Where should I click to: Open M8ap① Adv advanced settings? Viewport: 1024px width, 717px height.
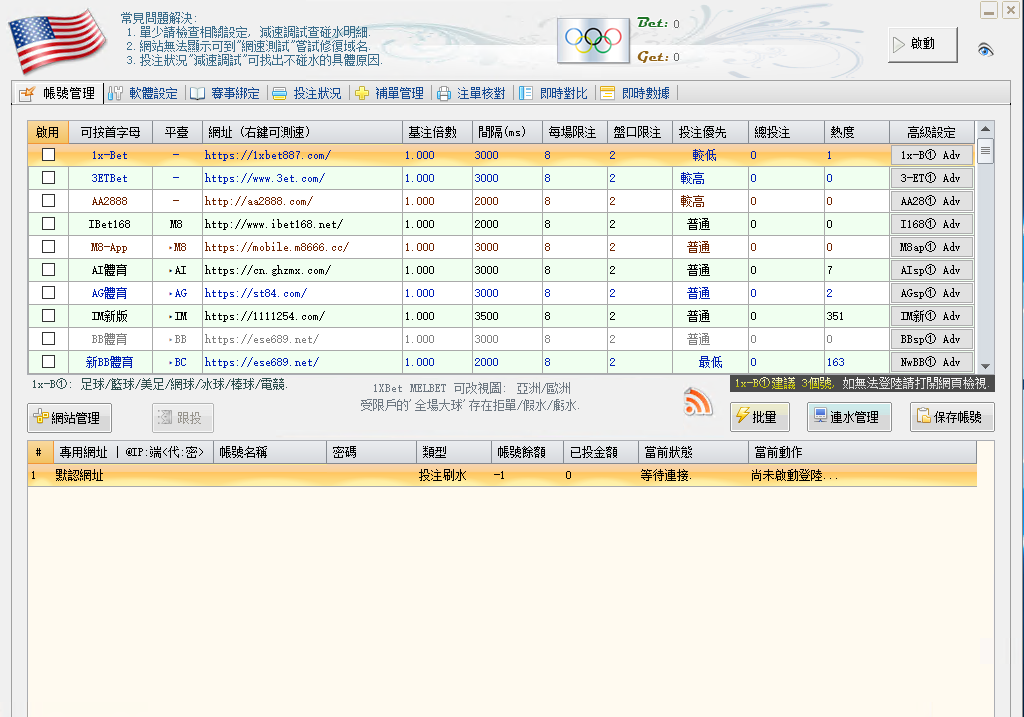click(x=931, y=247)
